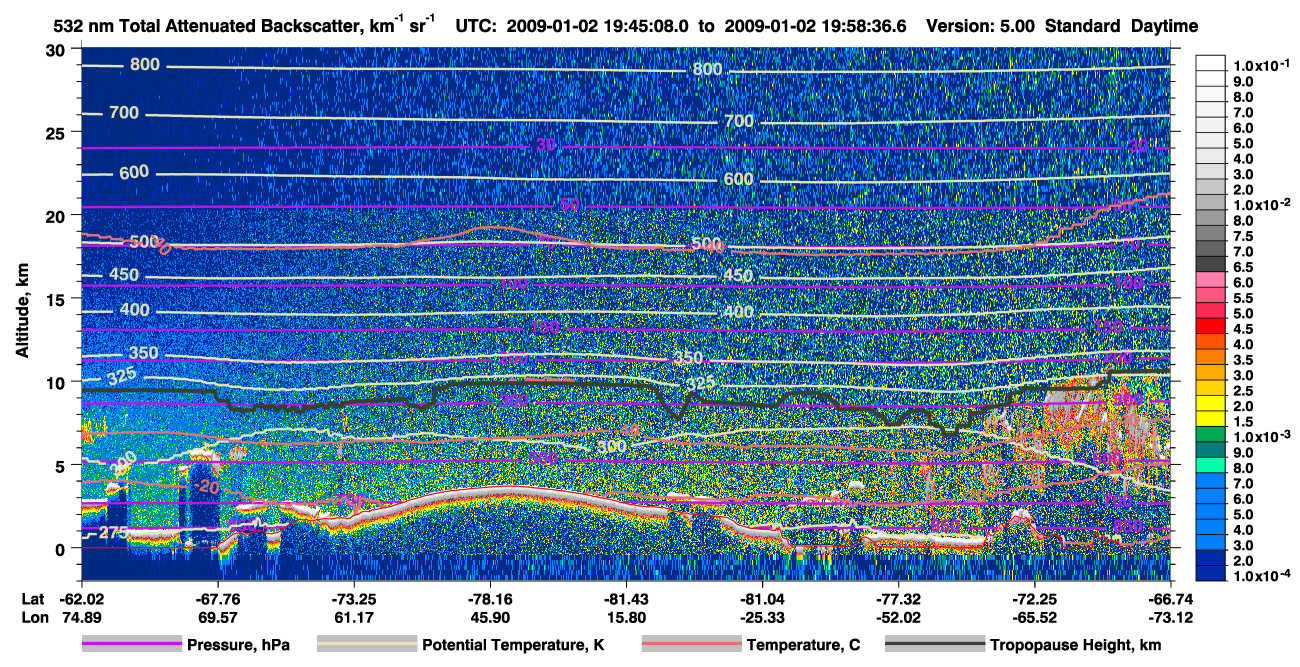Image resolution: width=1300 pixels, height=667 pixels.
Task: Click latitude value -66.74
Action: (x=1170, y=598)
